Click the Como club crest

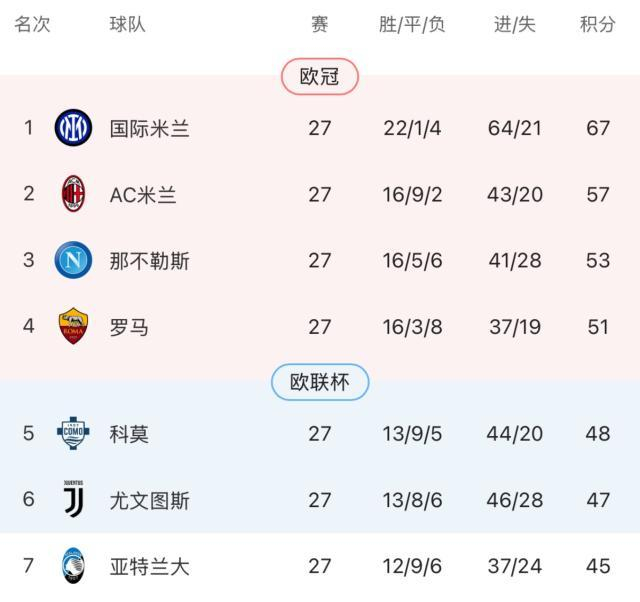point(74,433)
